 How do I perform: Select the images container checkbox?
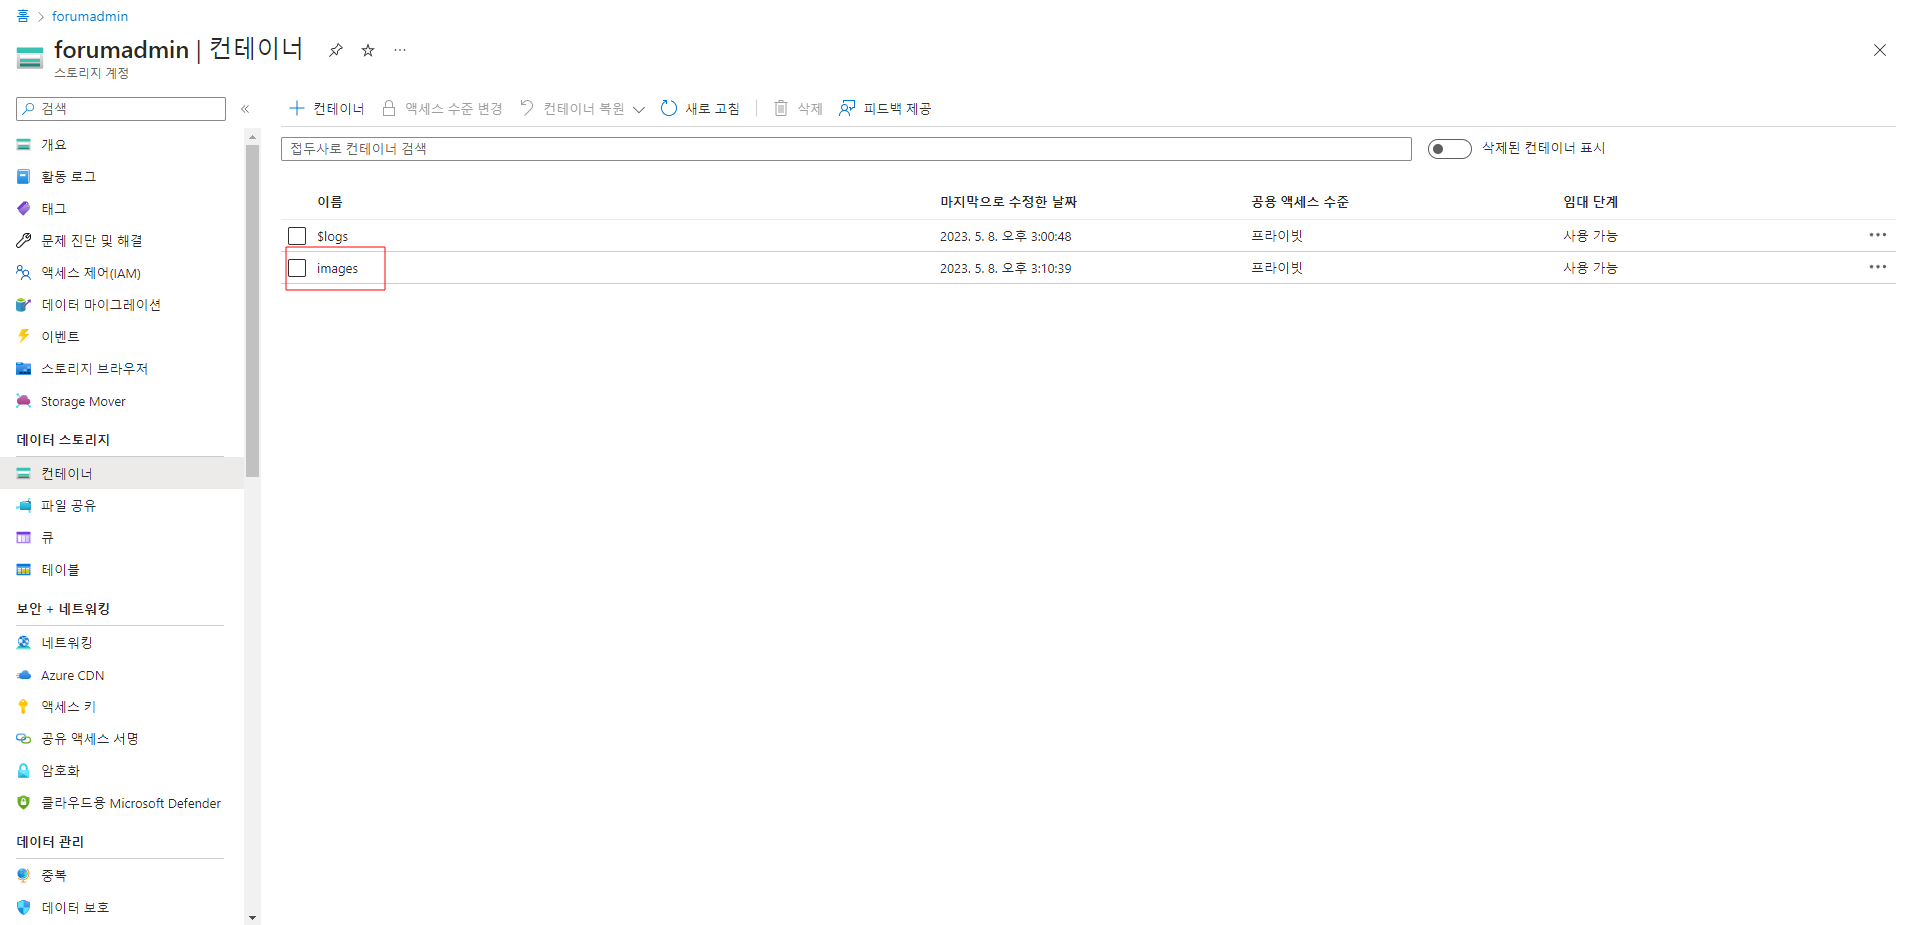click(x=297, y=268)
